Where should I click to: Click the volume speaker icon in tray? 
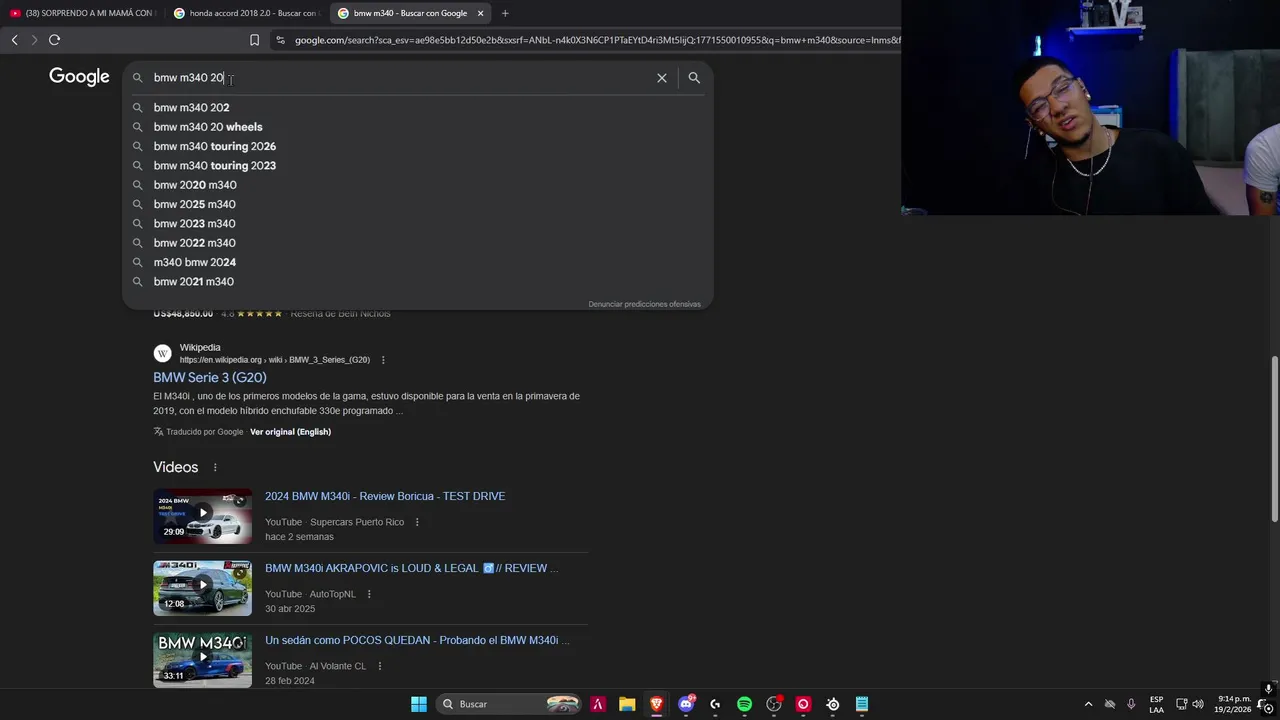(x=1198, y=704)
